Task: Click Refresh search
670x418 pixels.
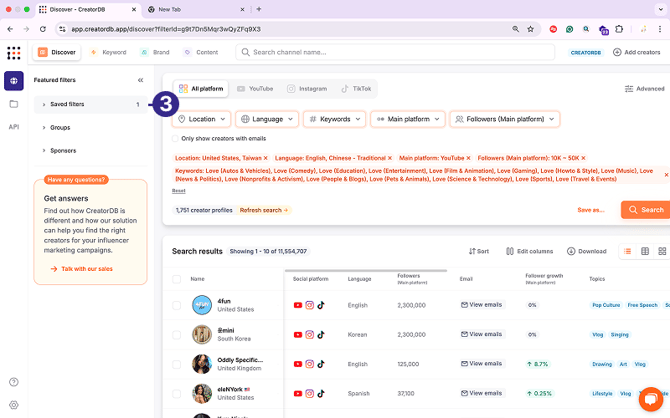Action: (x=264, y=210)
